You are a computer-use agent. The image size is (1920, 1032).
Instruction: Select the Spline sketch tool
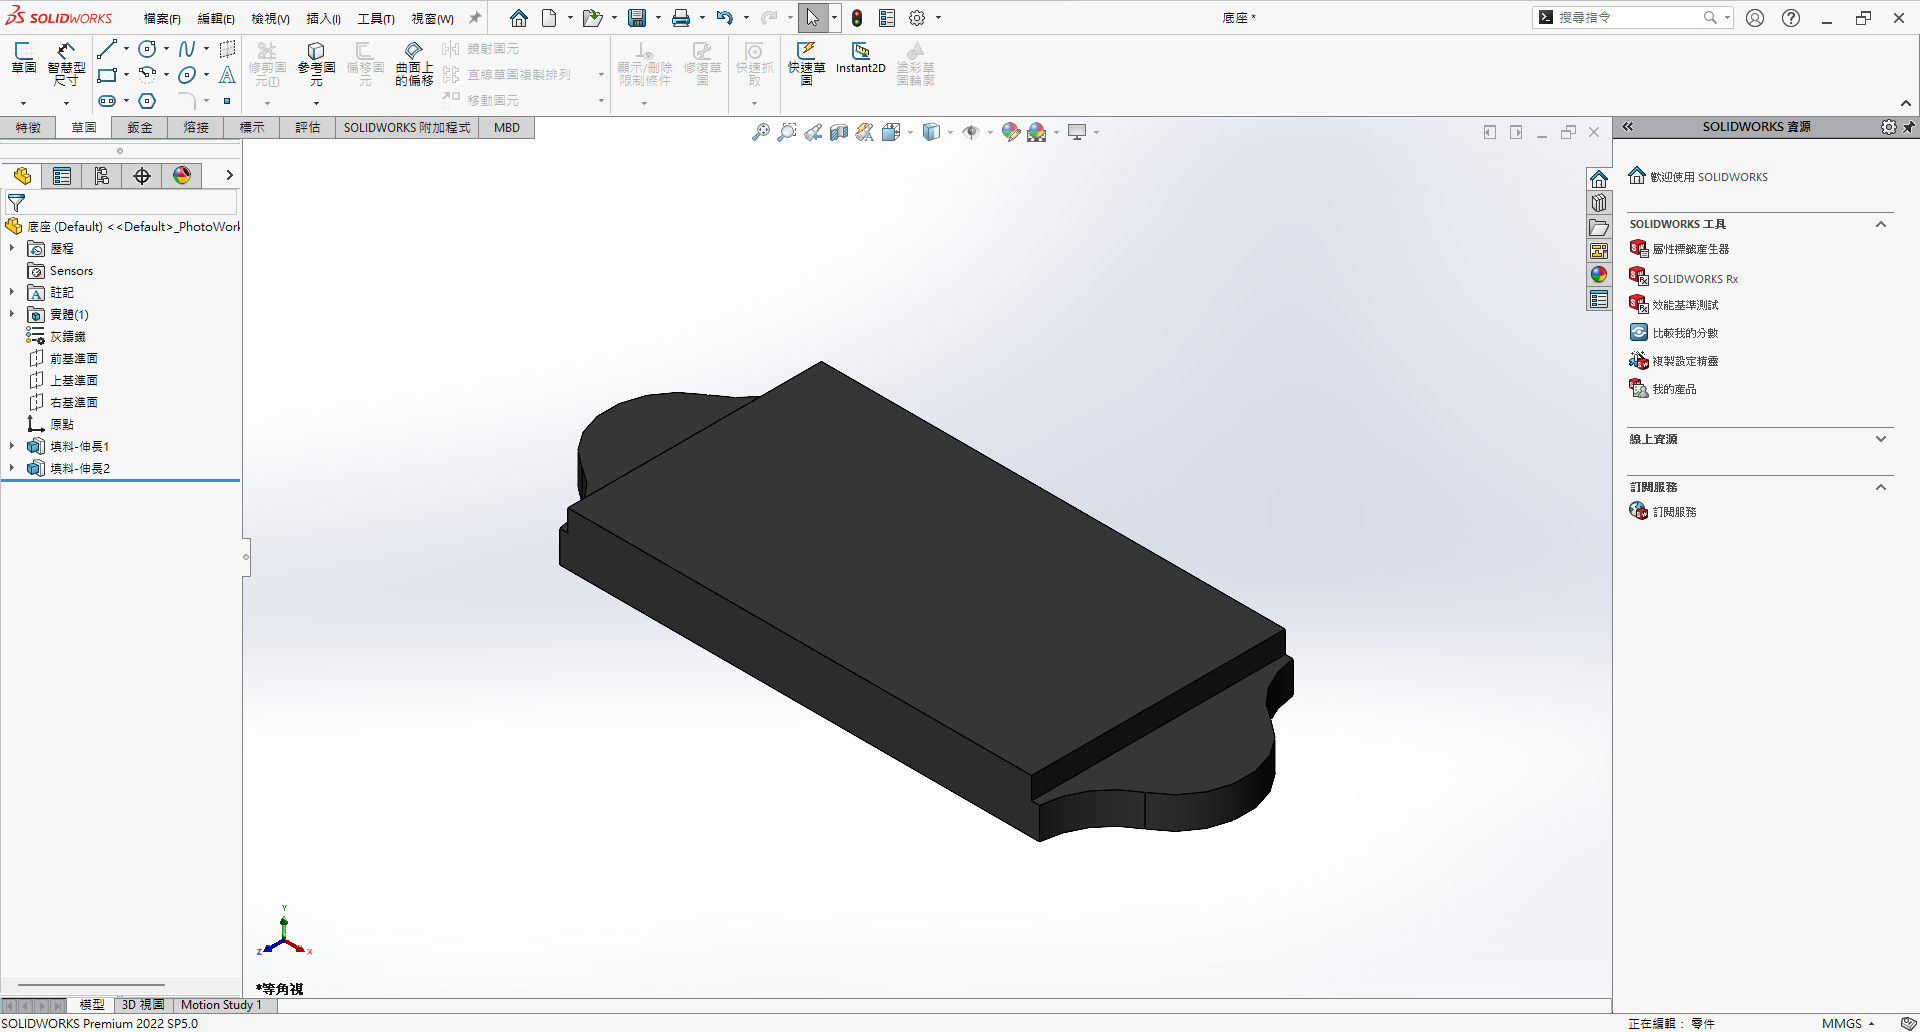(187, 49)
